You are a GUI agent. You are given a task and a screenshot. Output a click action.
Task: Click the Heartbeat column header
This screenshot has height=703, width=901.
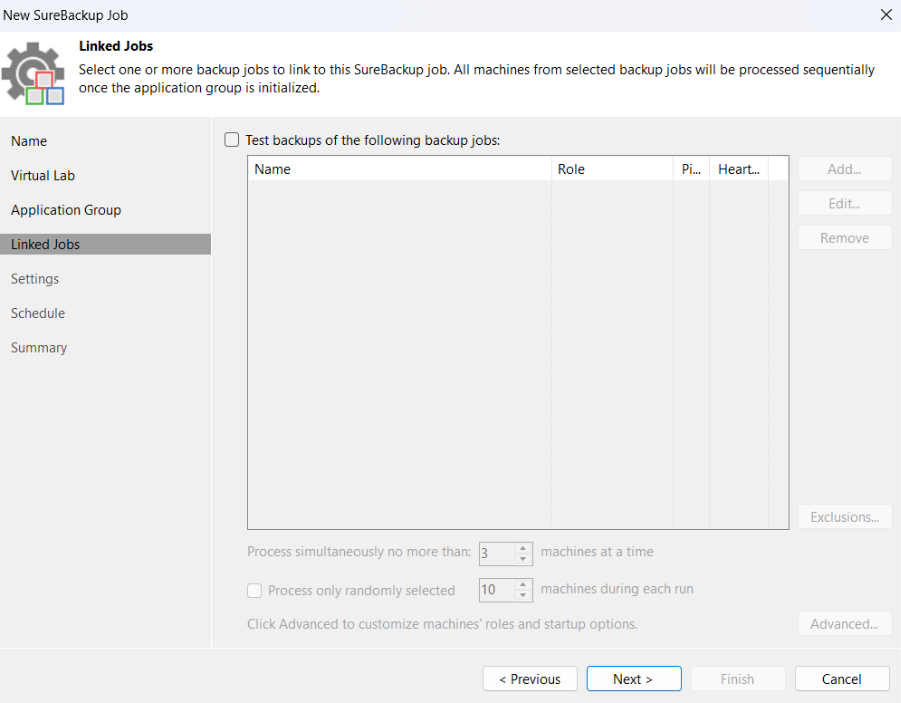tap(738, 169)
